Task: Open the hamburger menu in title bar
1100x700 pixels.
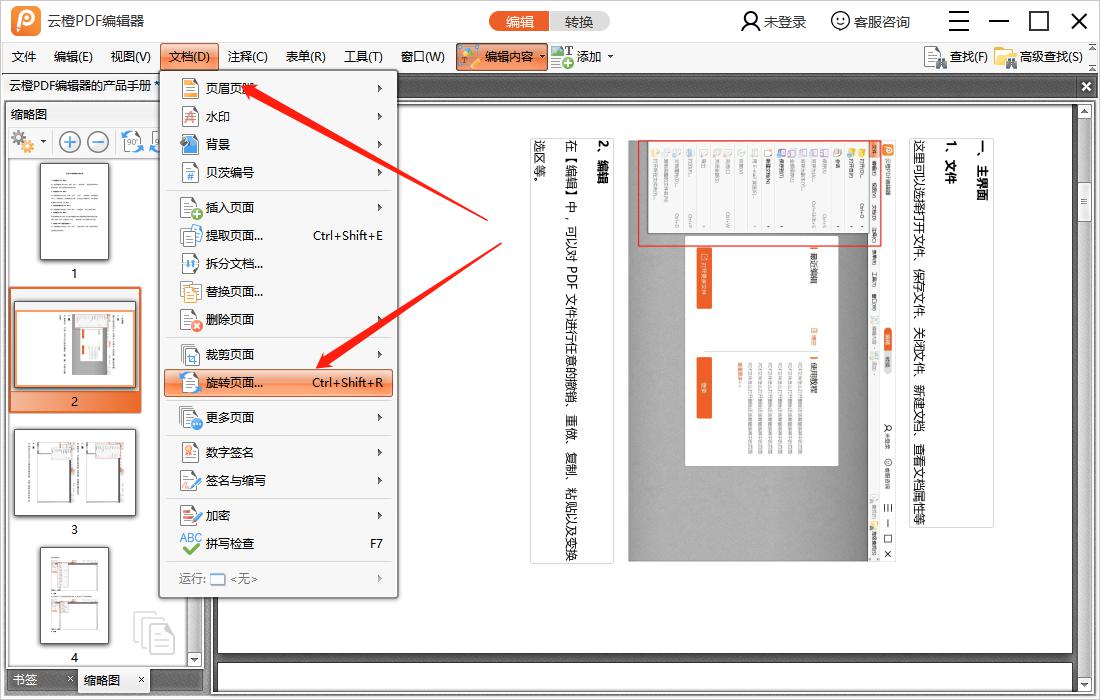Action: 959,21
